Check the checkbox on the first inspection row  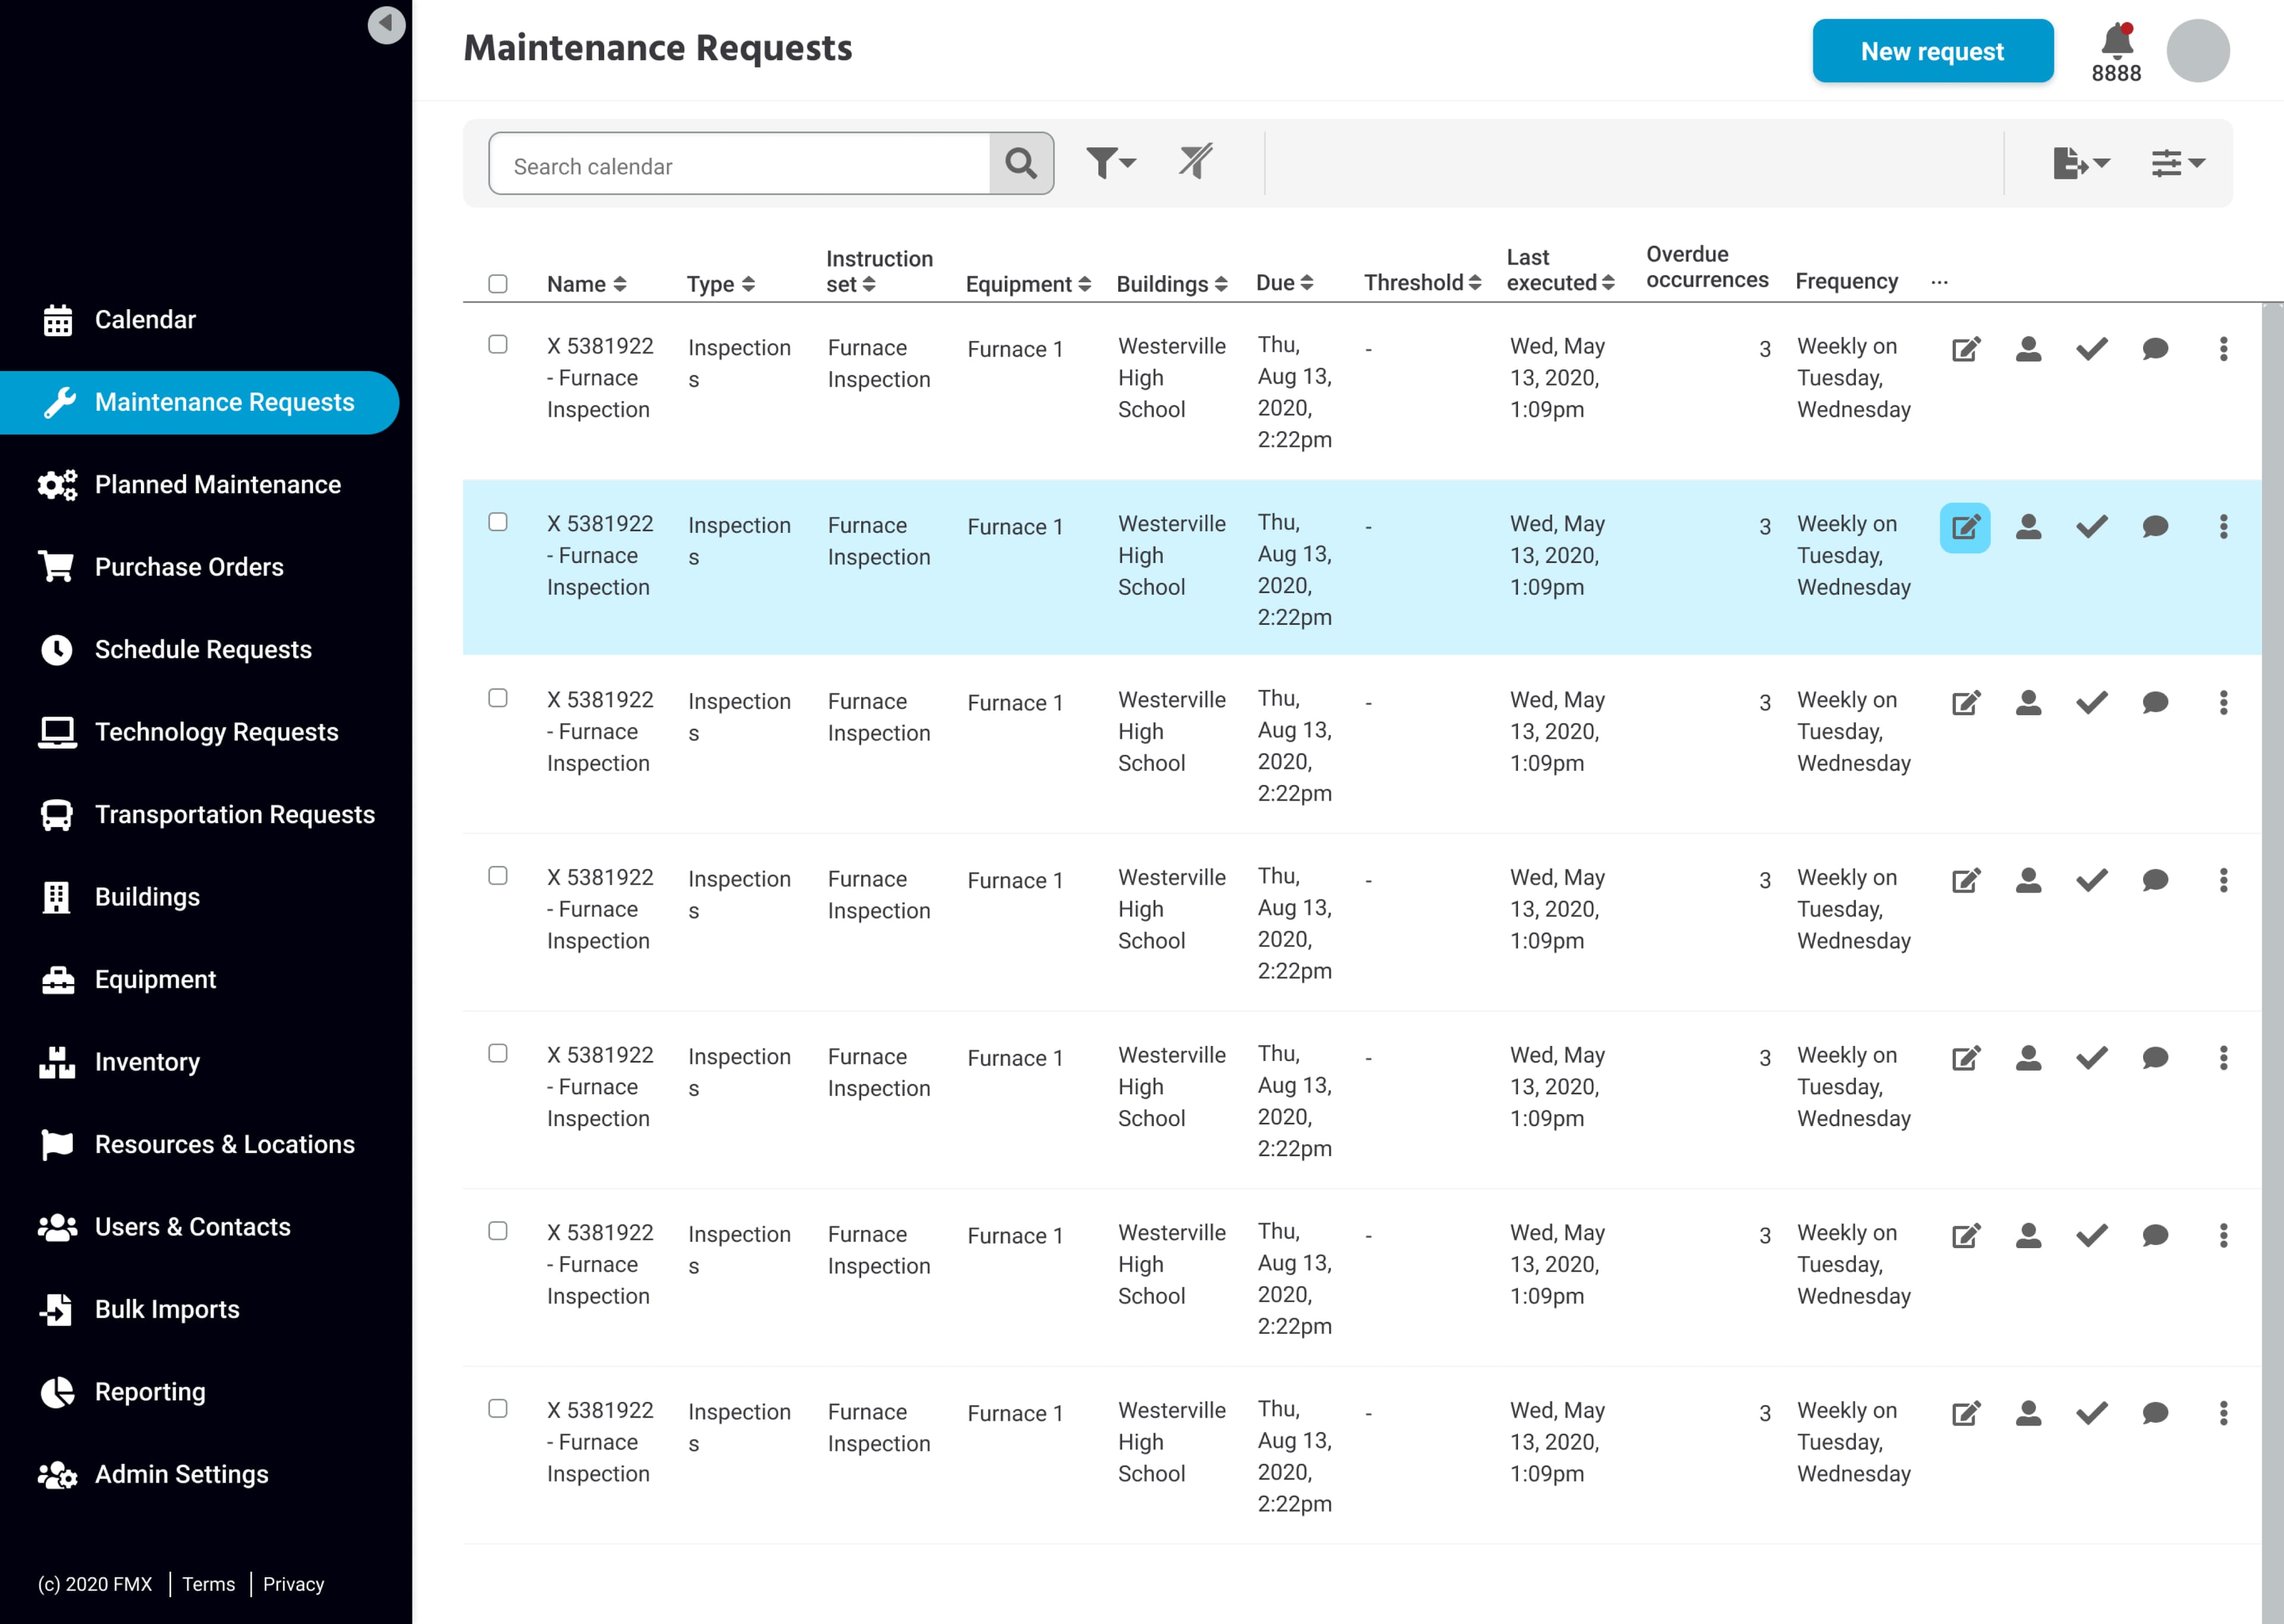tap(498, 345)
